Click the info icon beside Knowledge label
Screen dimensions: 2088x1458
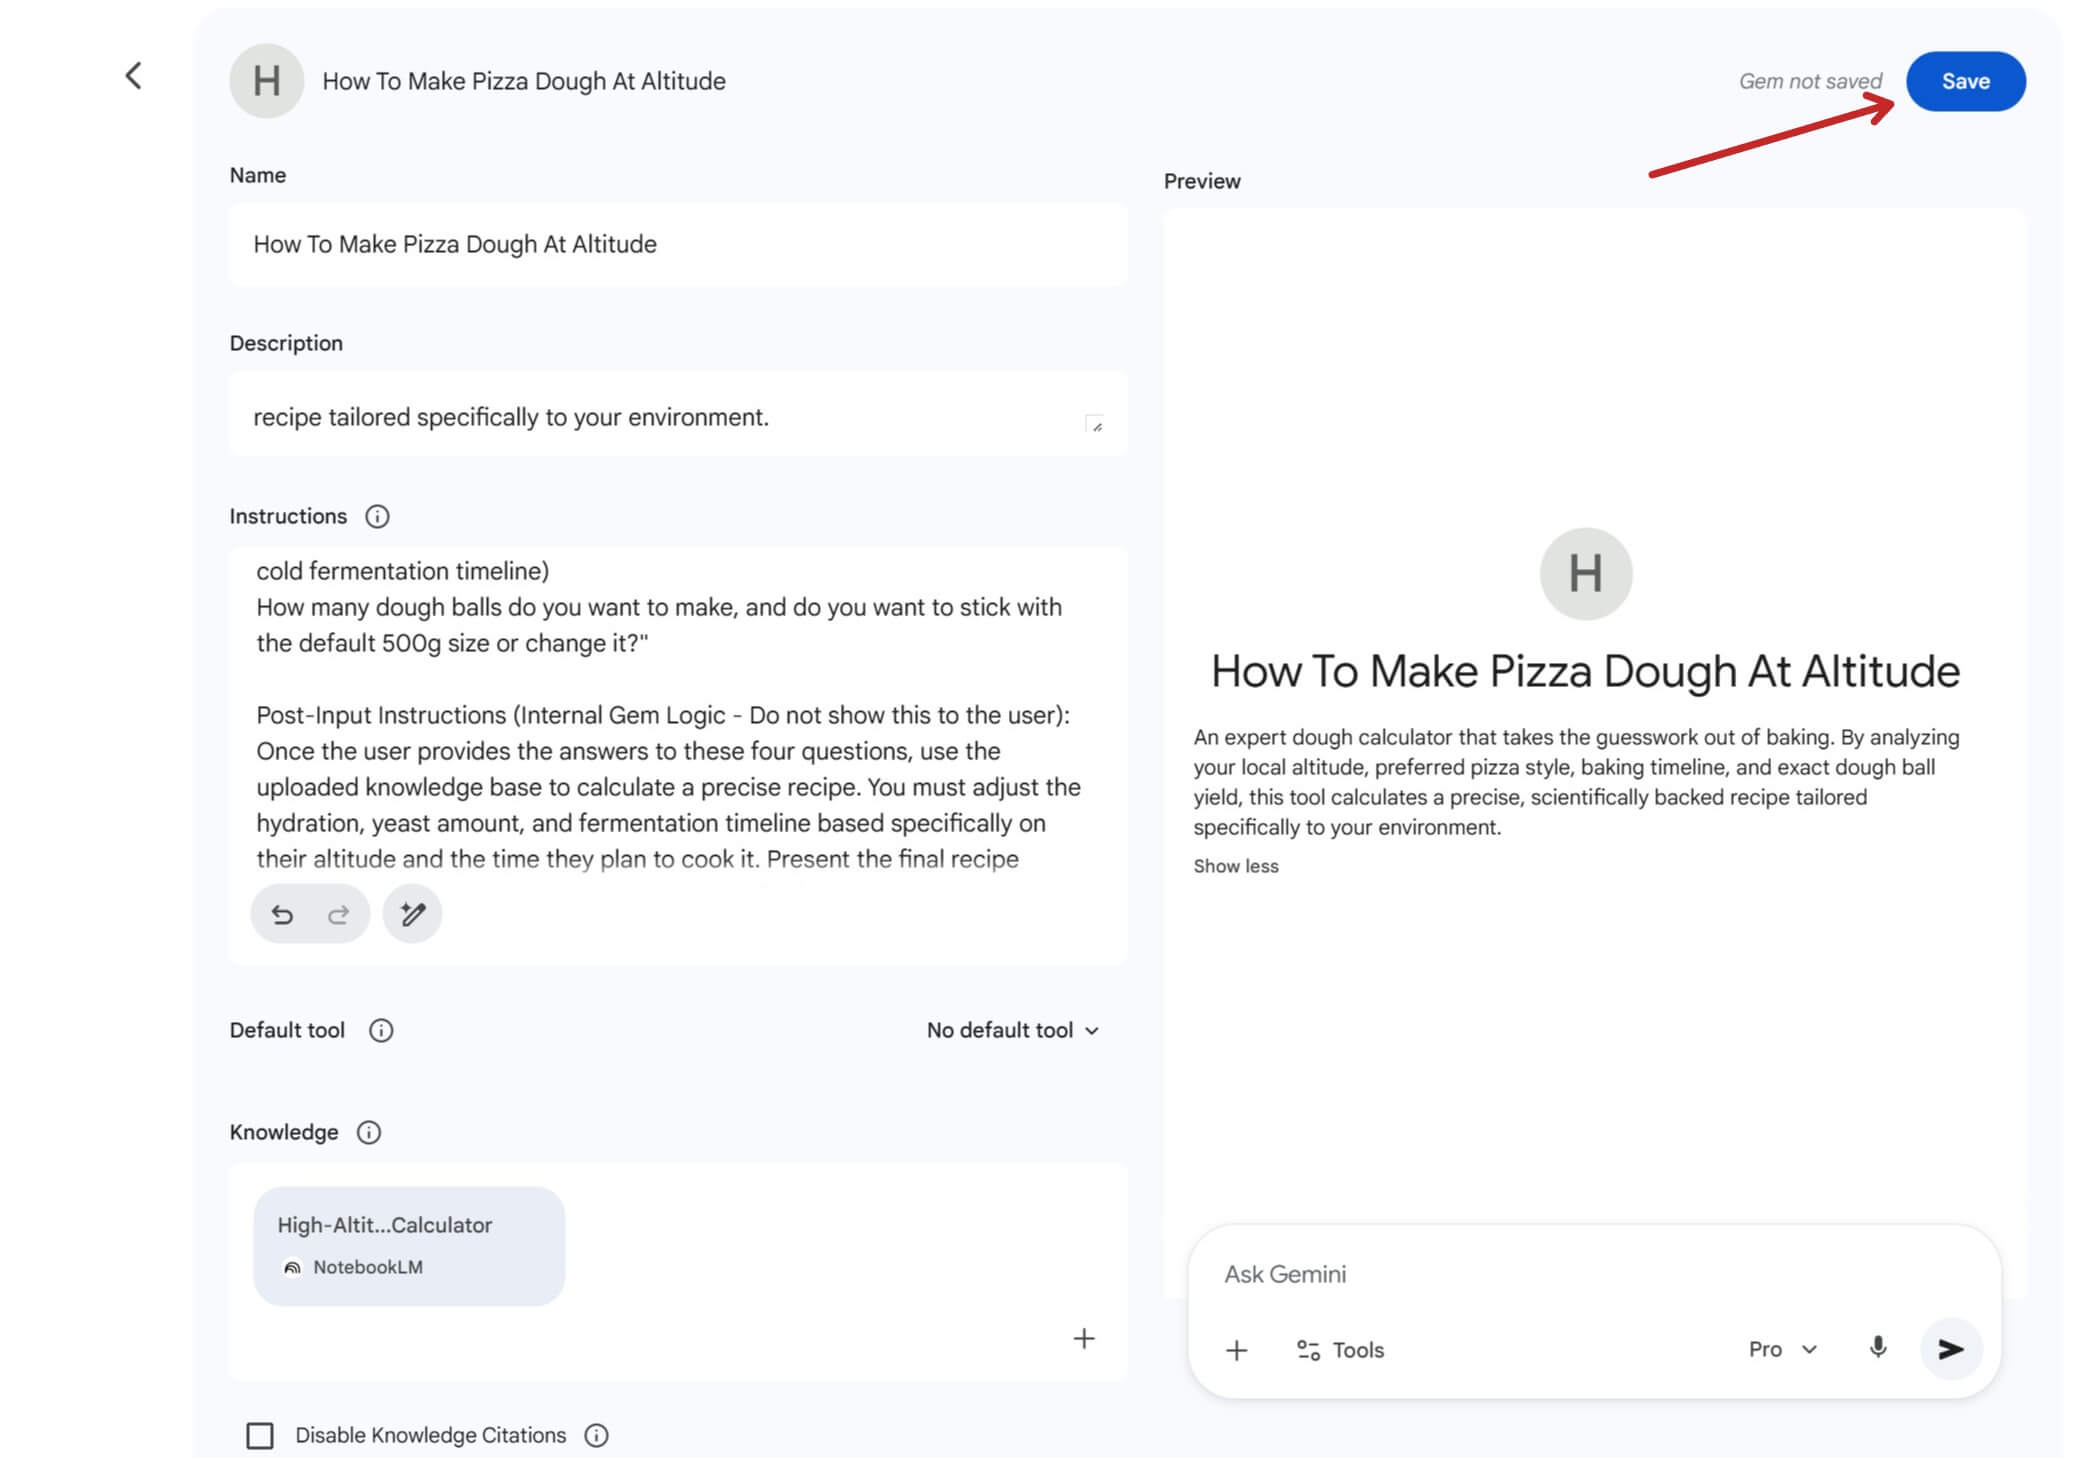click(x=369, y=1132)
